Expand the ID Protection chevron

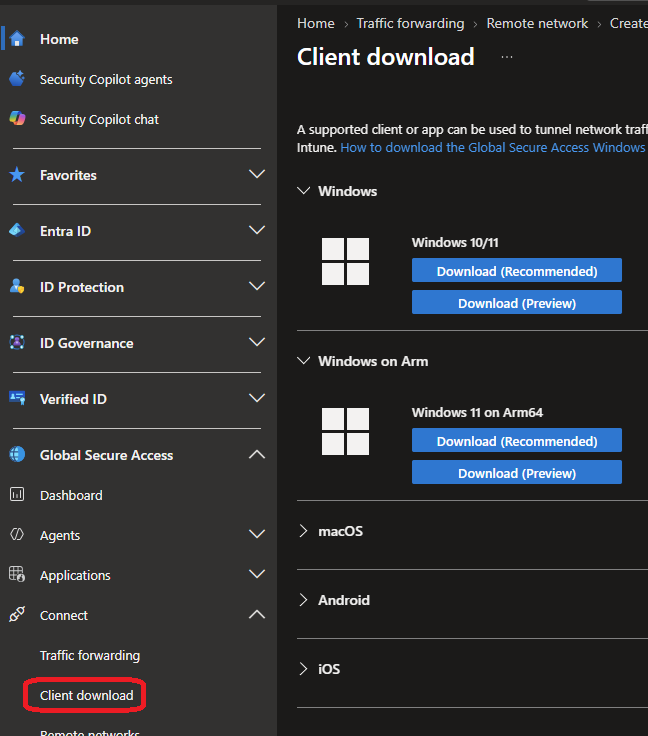[x=257, y=286]
